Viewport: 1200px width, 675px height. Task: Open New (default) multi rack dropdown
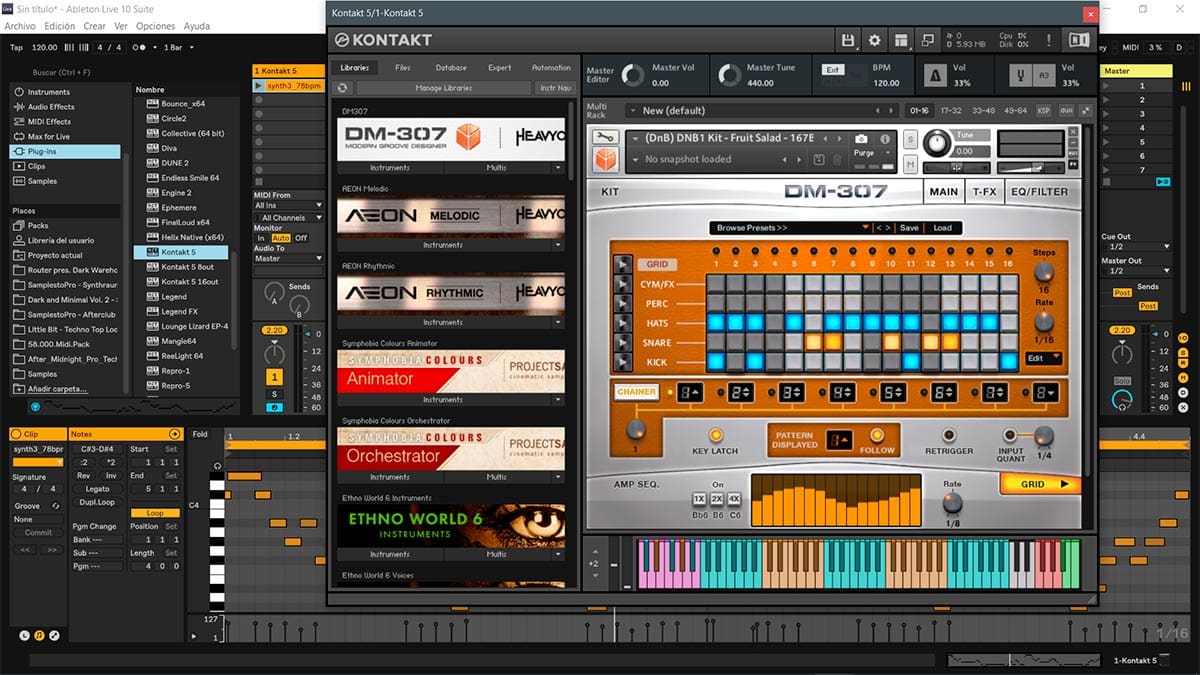762,110
